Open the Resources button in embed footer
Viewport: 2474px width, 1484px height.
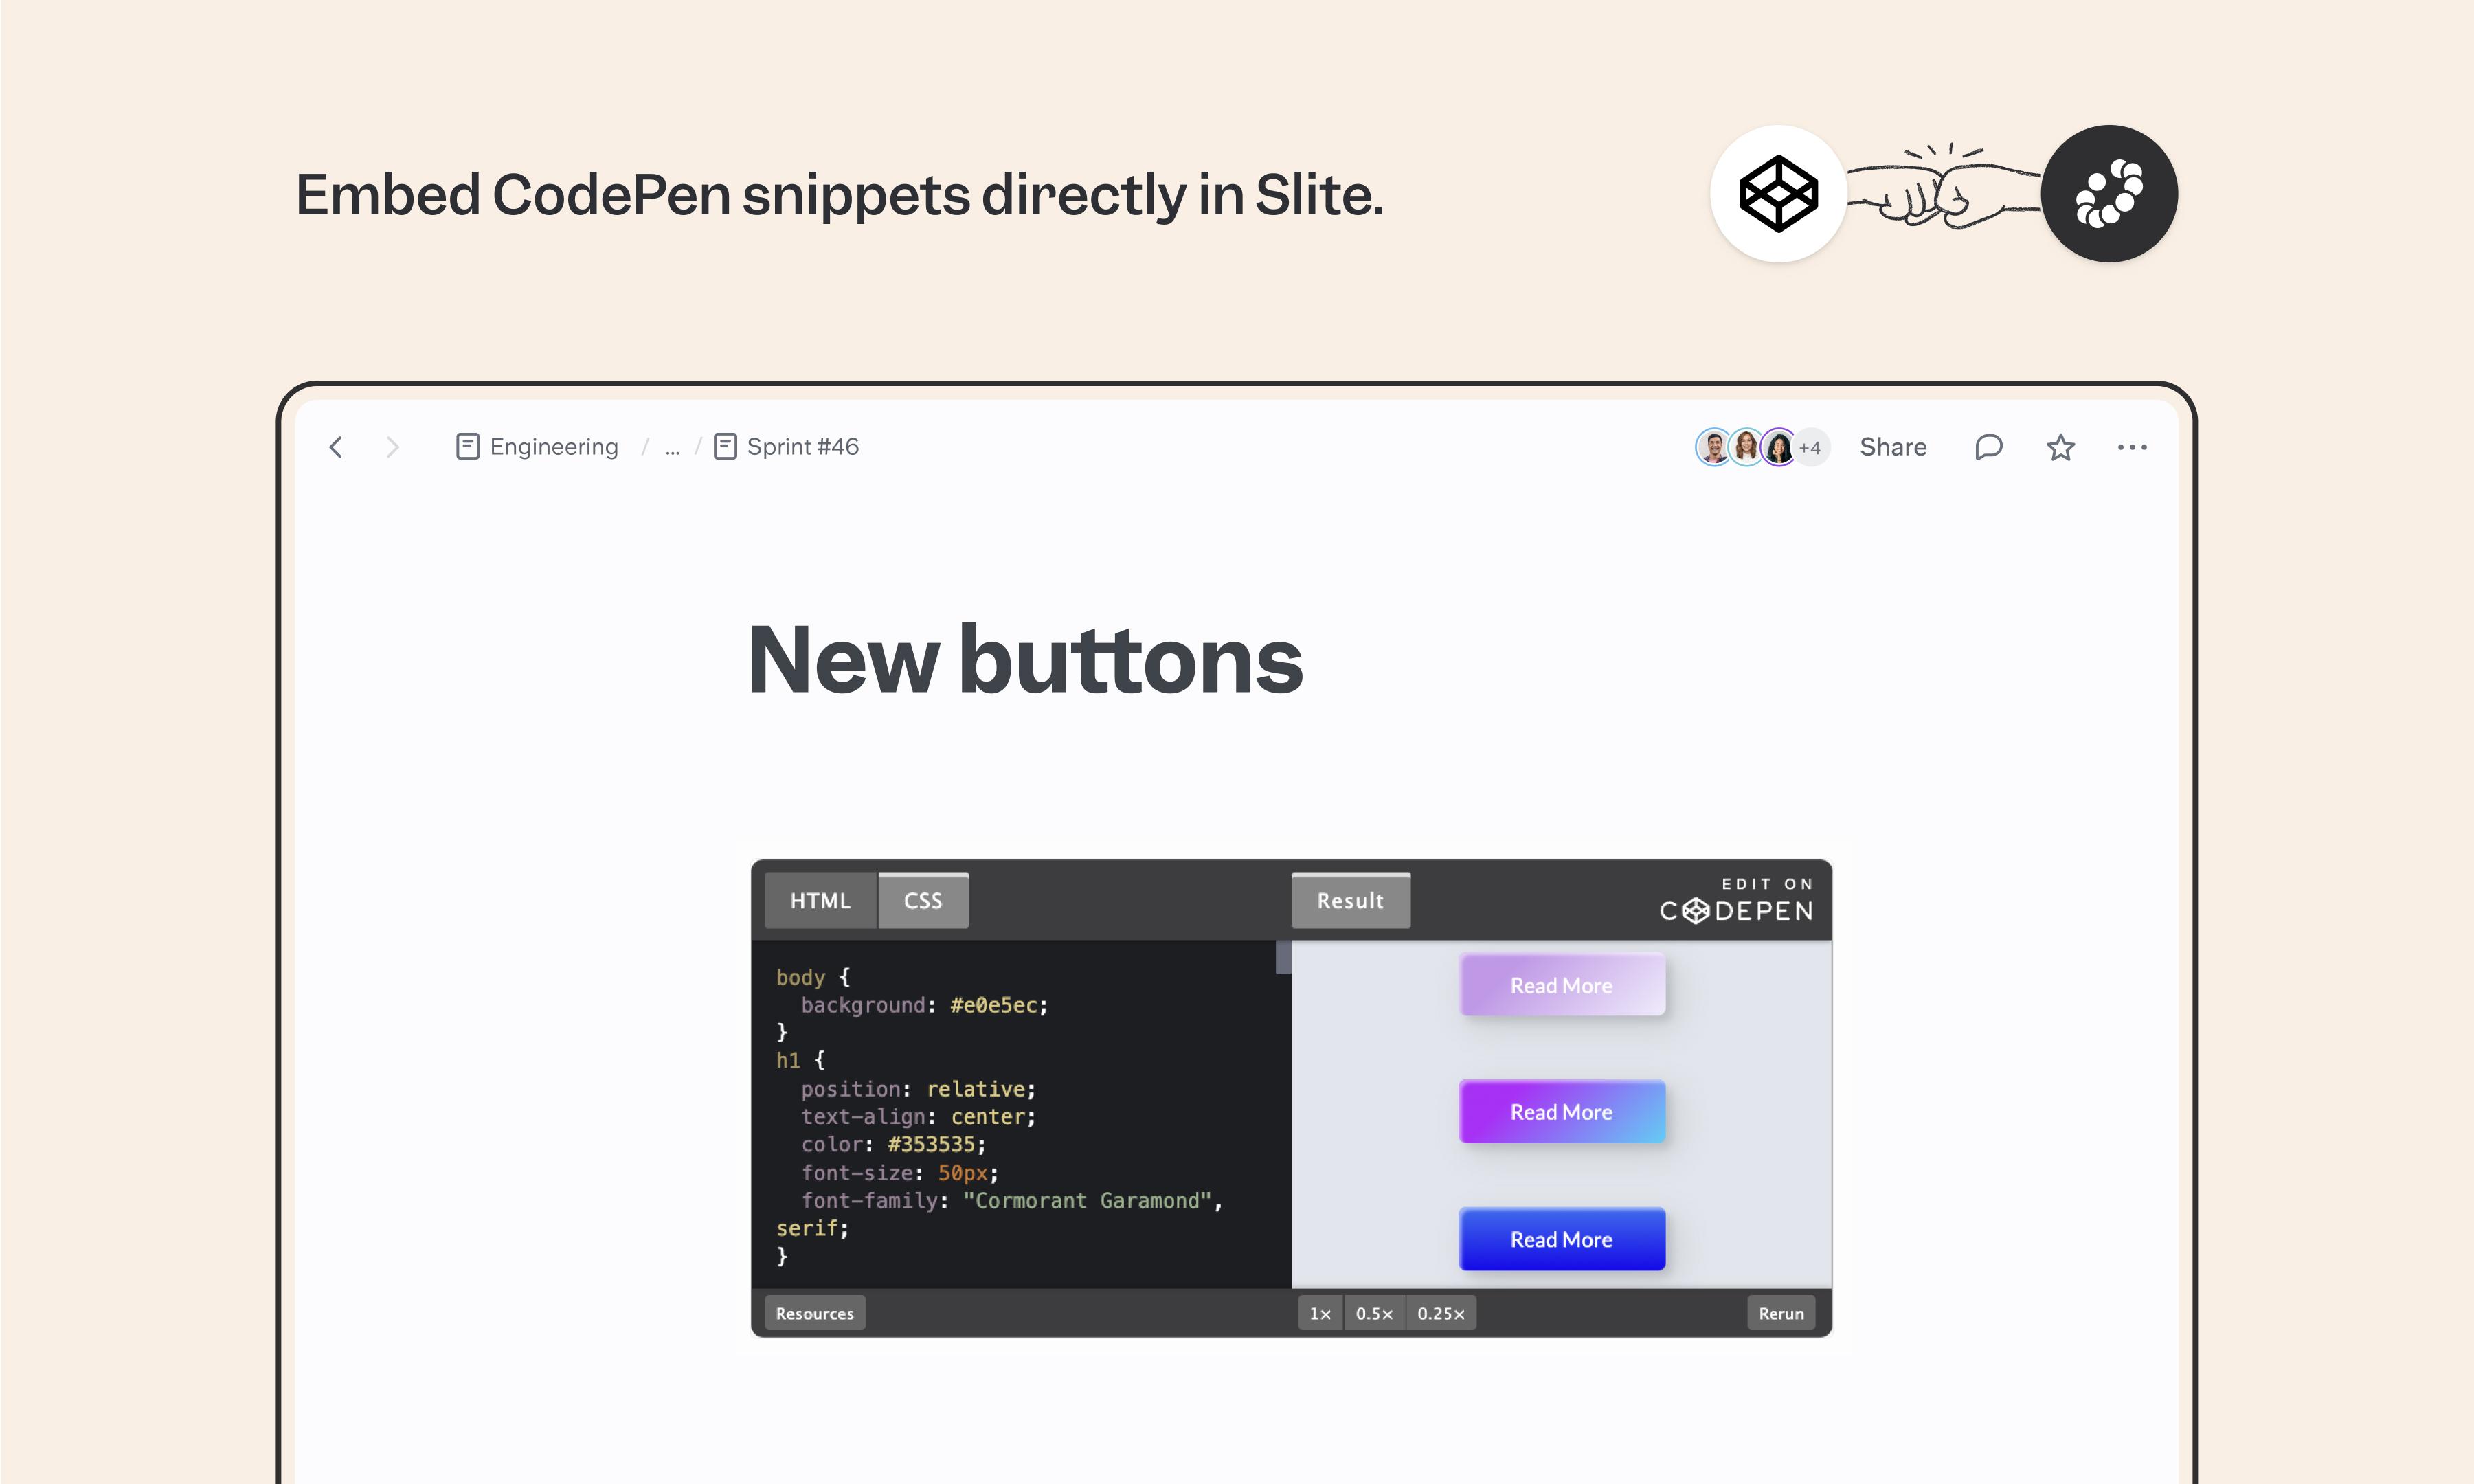pos(815,1313)
